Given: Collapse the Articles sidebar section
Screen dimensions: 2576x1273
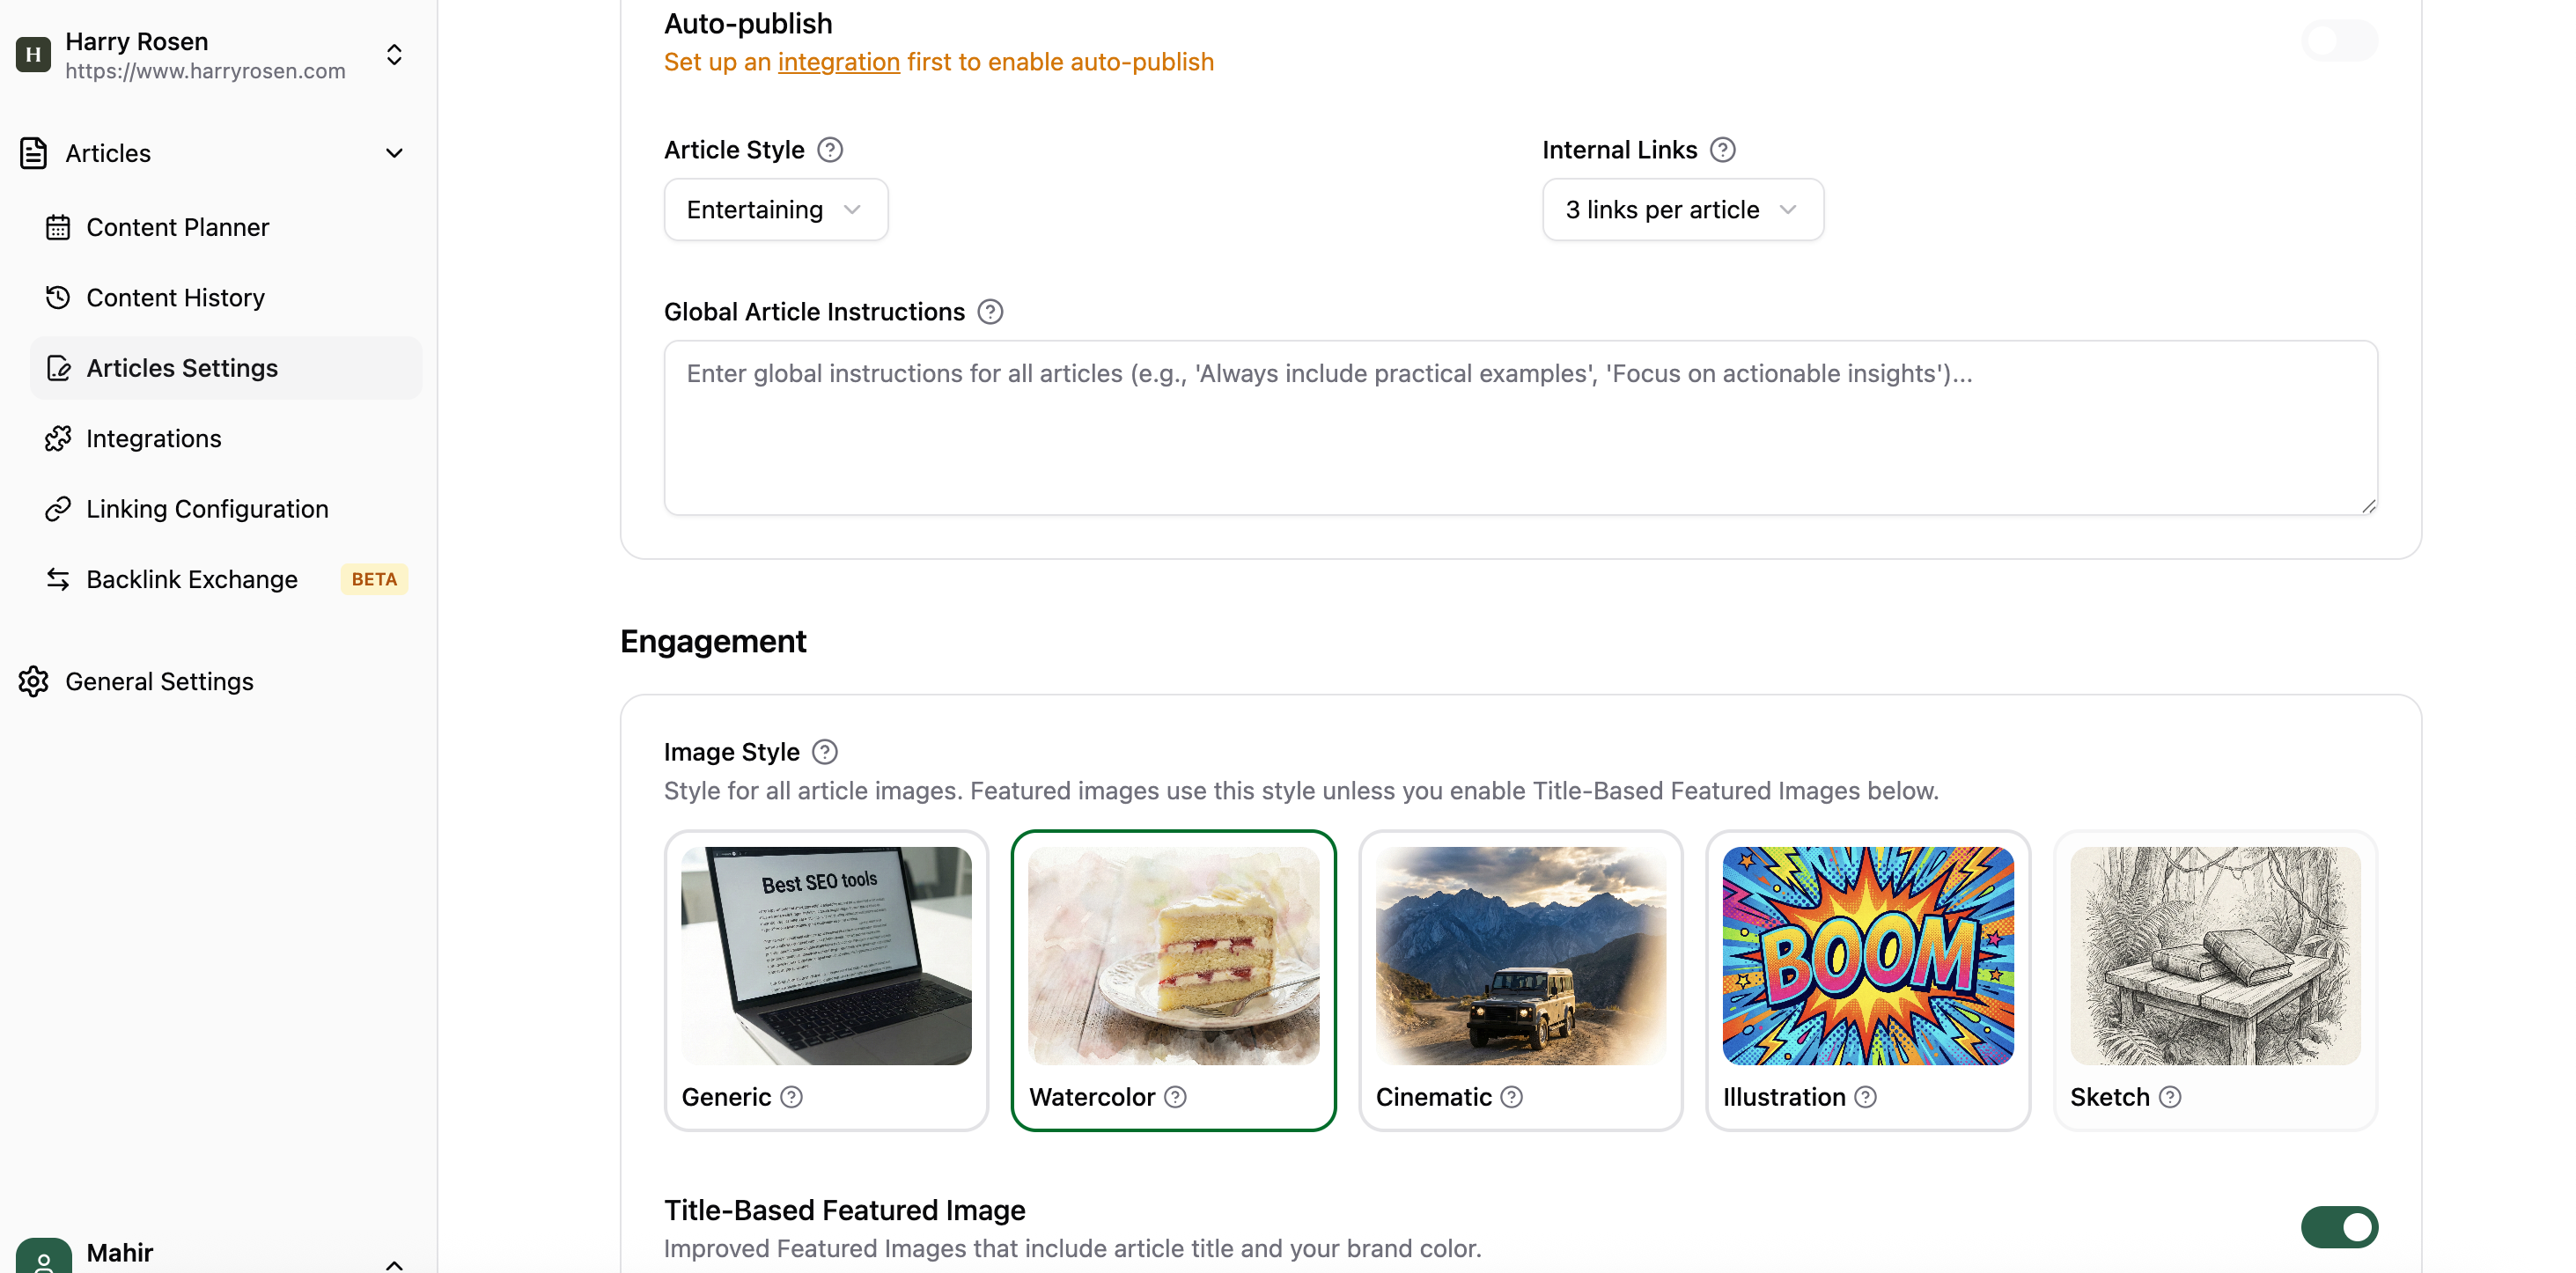Looking at the screenshot, I should click(394, 152).
